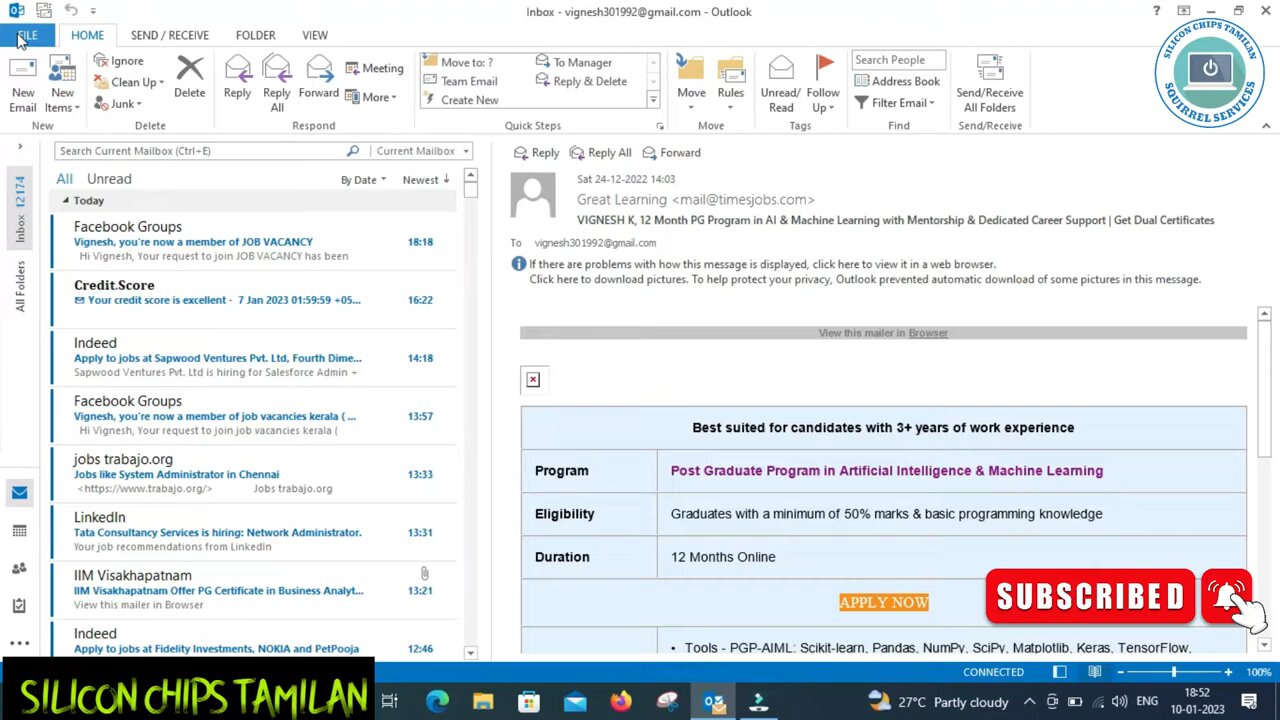Open the taskbar notification center
This screenshot has height=720, width=1280.
click(1249, 702)
